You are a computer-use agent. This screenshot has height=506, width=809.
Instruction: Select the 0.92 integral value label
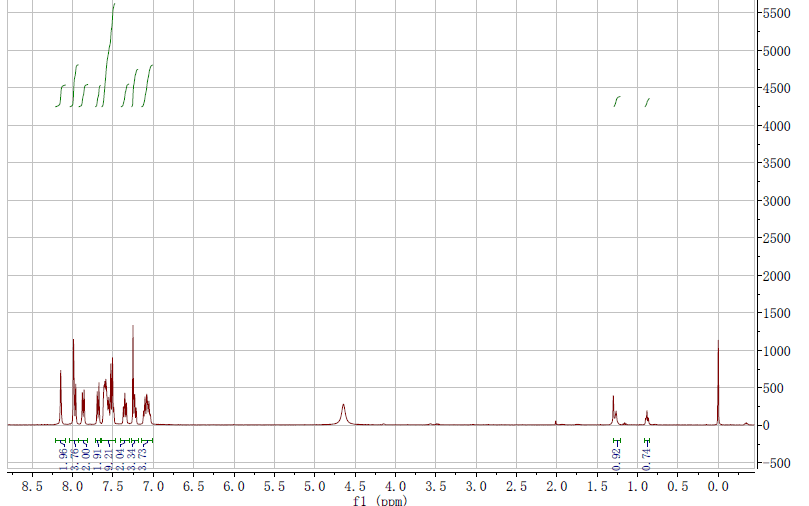point(617,460)
